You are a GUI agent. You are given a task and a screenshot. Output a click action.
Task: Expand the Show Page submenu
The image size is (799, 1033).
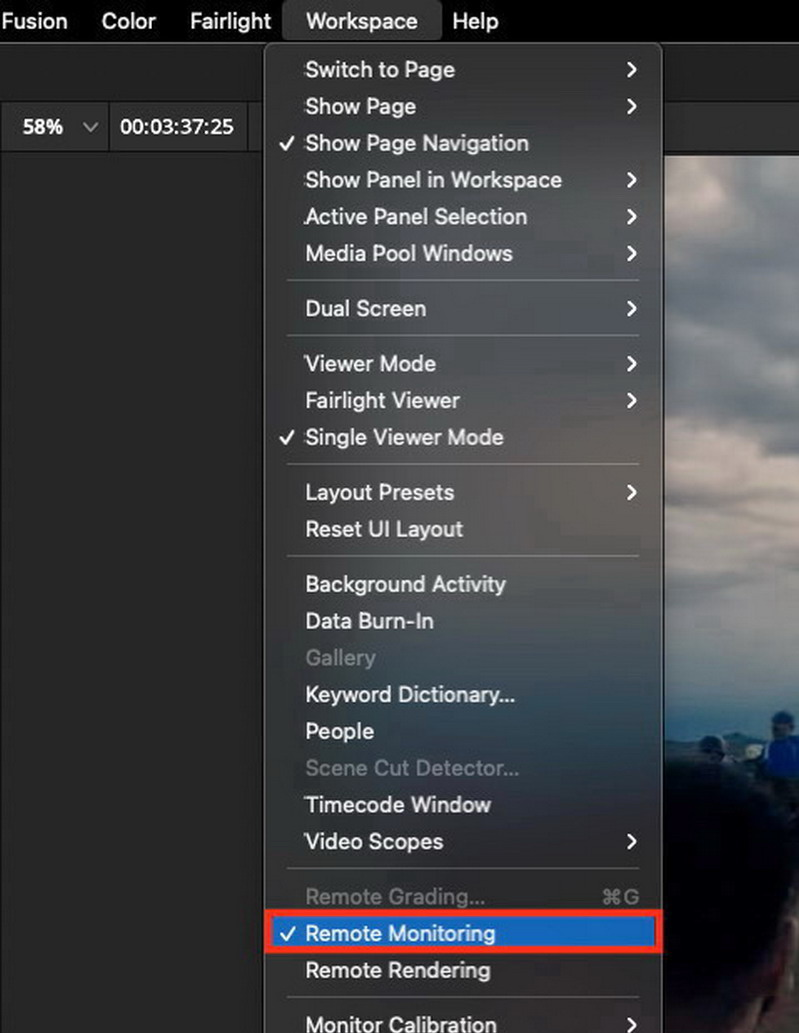pos(463,106)
